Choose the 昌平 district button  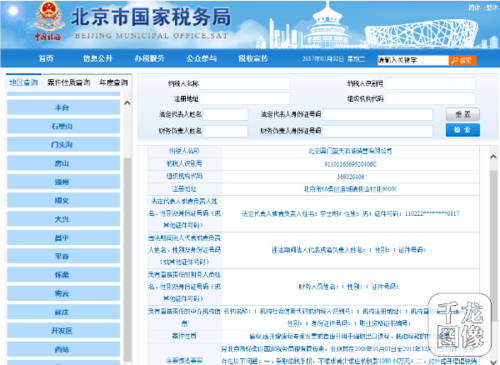pyautogui.click(x=63, y=238)
